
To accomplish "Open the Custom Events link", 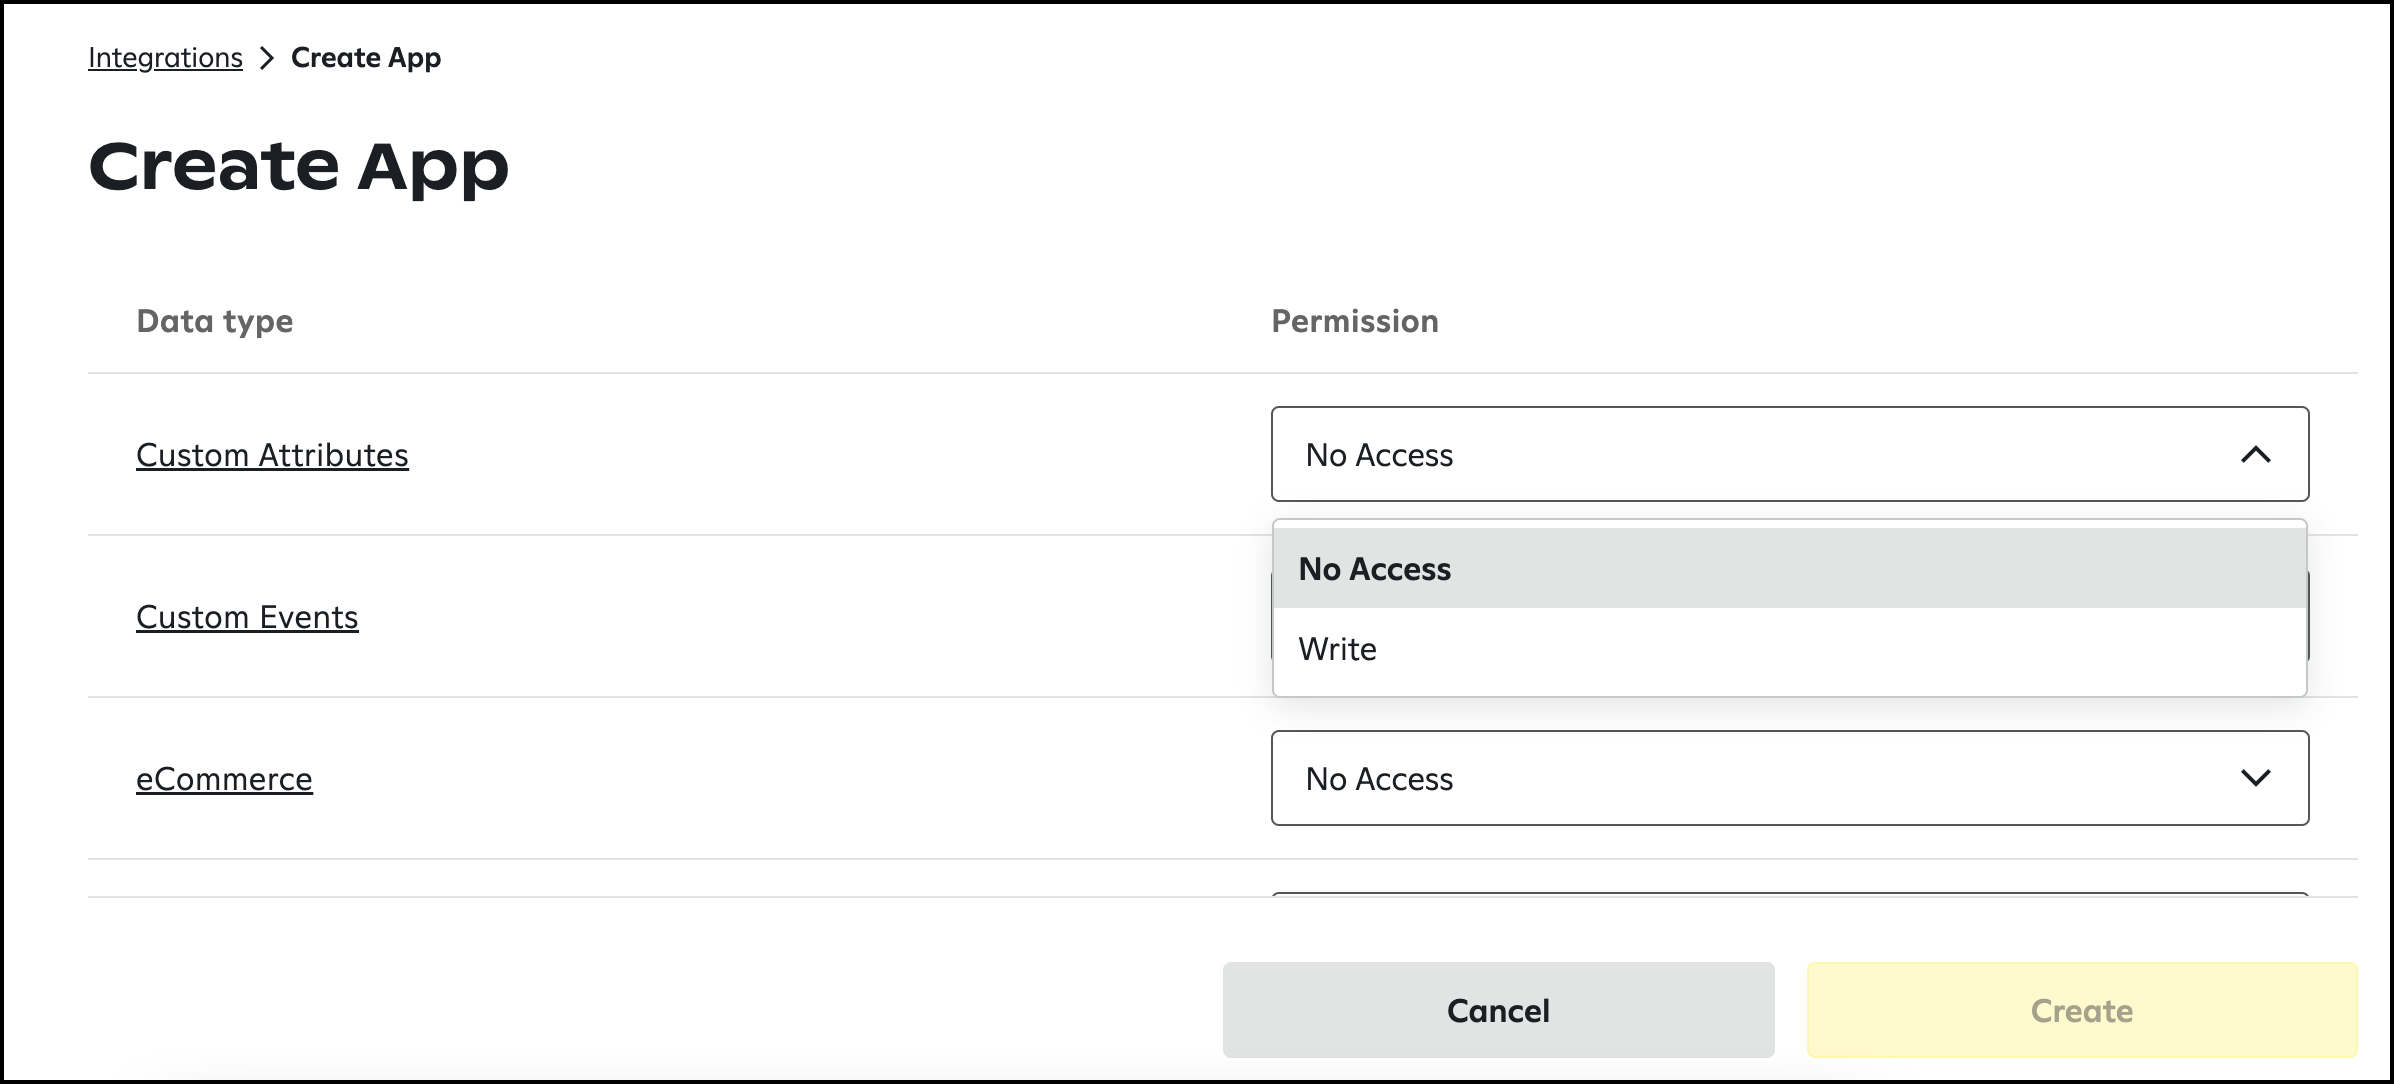I will (x=247, y=617).
